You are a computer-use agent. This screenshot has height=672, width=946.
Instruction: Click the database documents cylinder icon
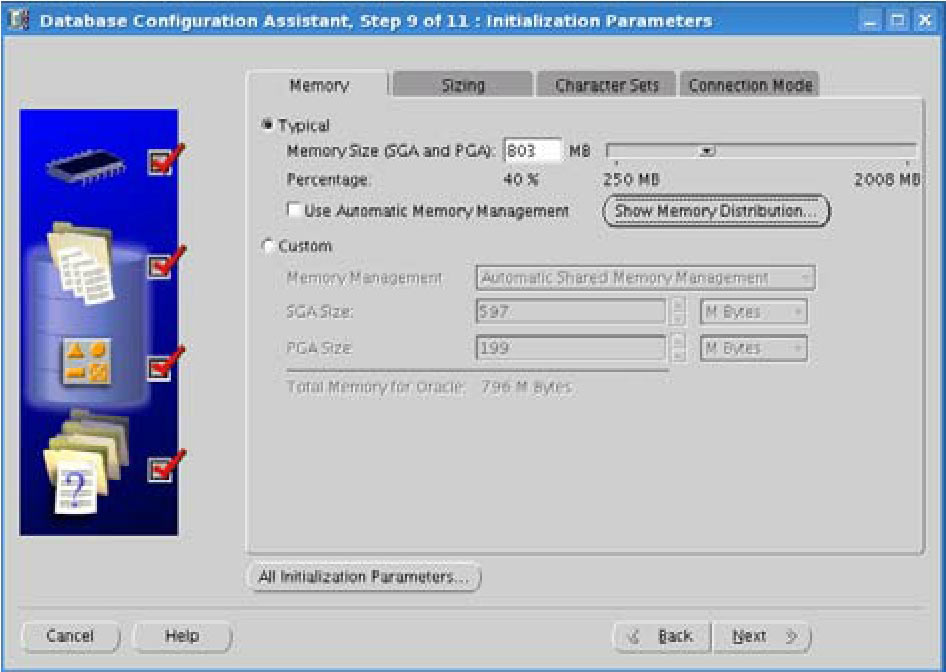click(84, 266)
